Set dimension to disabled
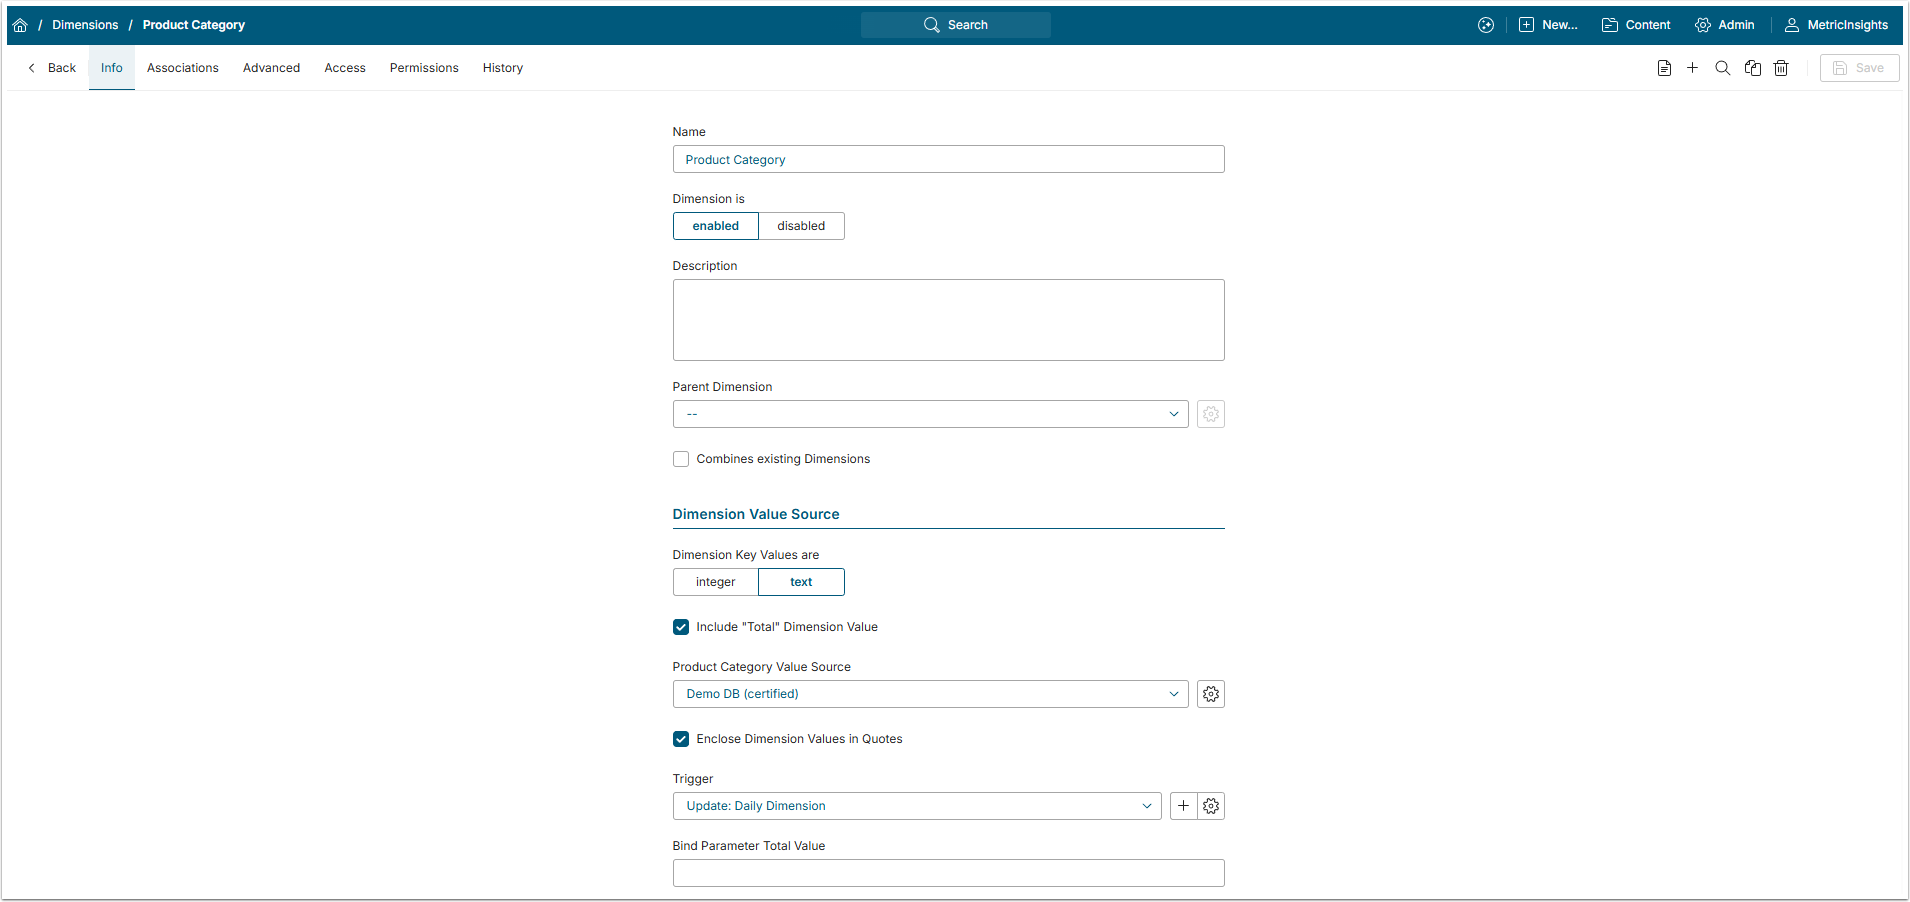 (801, 226)
